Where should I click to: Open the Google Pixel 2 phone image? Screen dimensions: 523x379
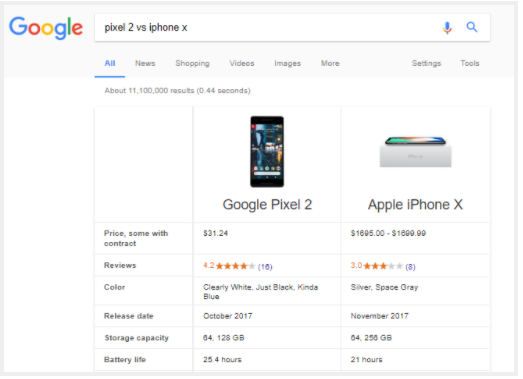click(267, 151)
